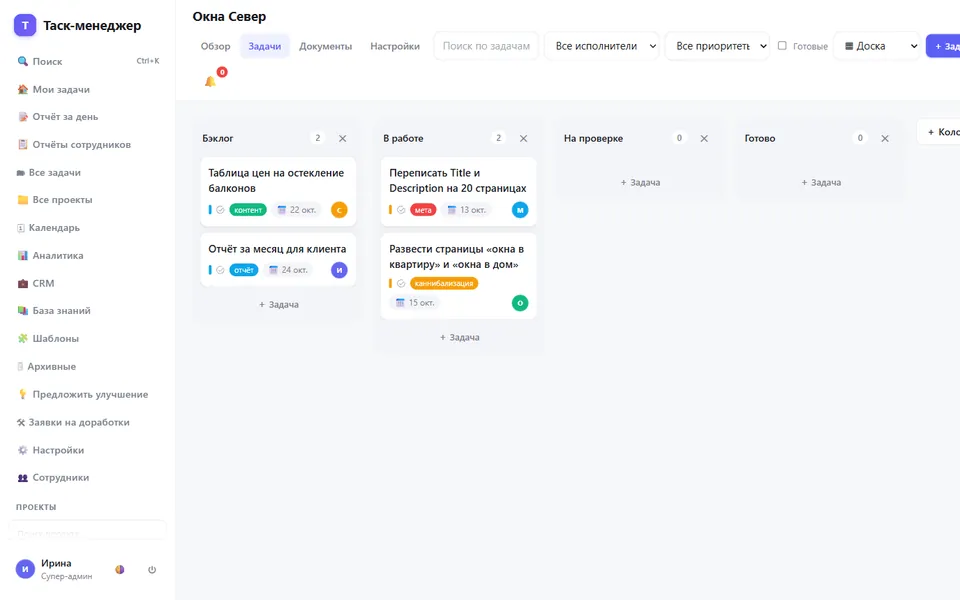Screen dimensions: 960x600
Task: Open the Документы tab
Action: click(x=326, y=46)
